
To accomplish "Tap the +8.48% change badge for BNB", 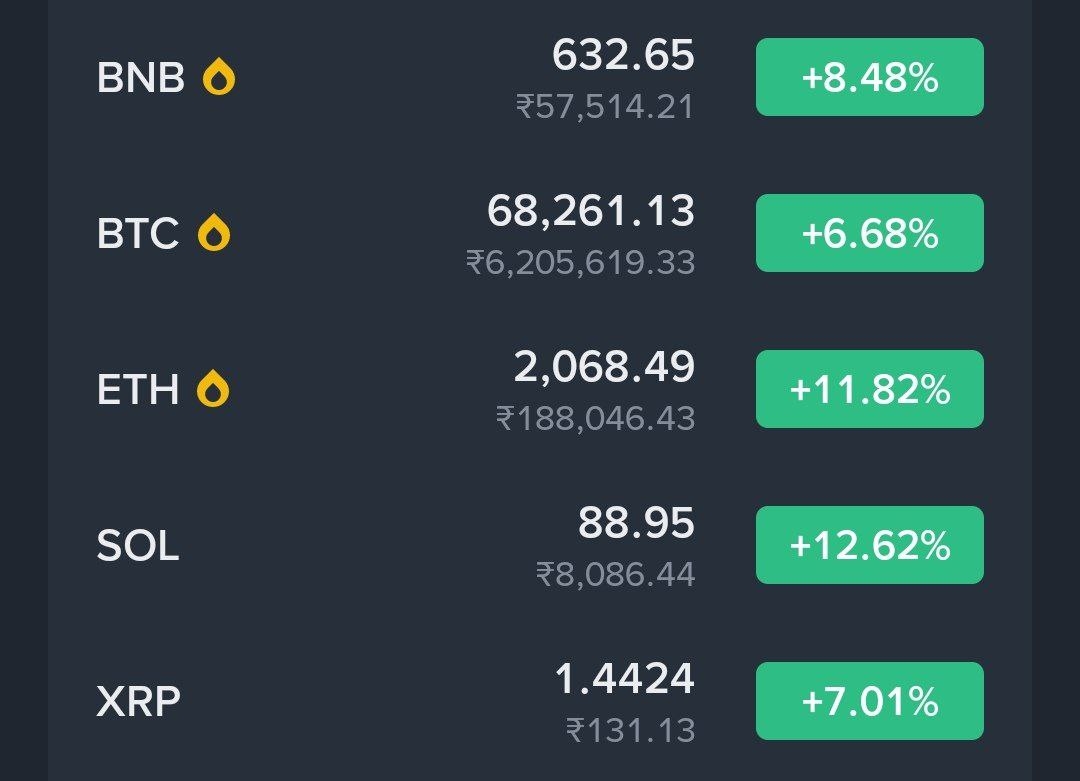I will tap(869, 77).
